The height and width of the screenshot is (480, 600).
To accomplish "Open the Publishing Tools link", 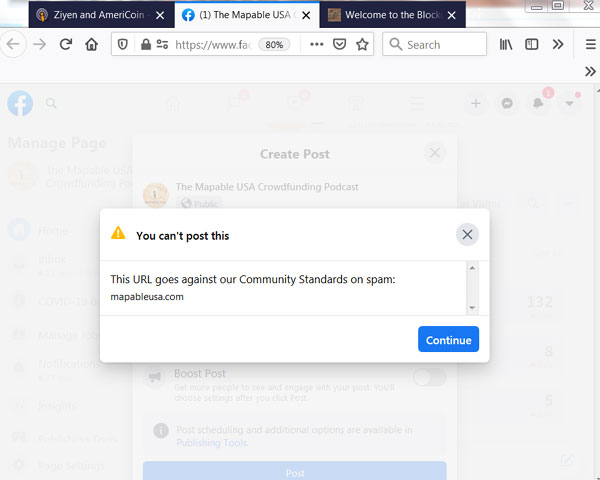I will coord(212,443).
